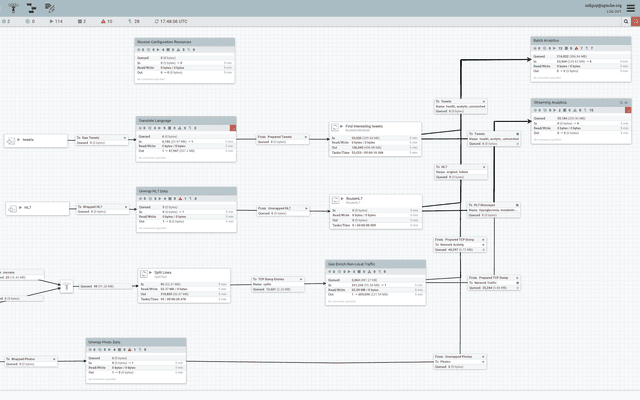Click the funnel component icon in top toolbar
Image resolution: width=640 pixels, height=400 pixels.
(x=13, y=8)
